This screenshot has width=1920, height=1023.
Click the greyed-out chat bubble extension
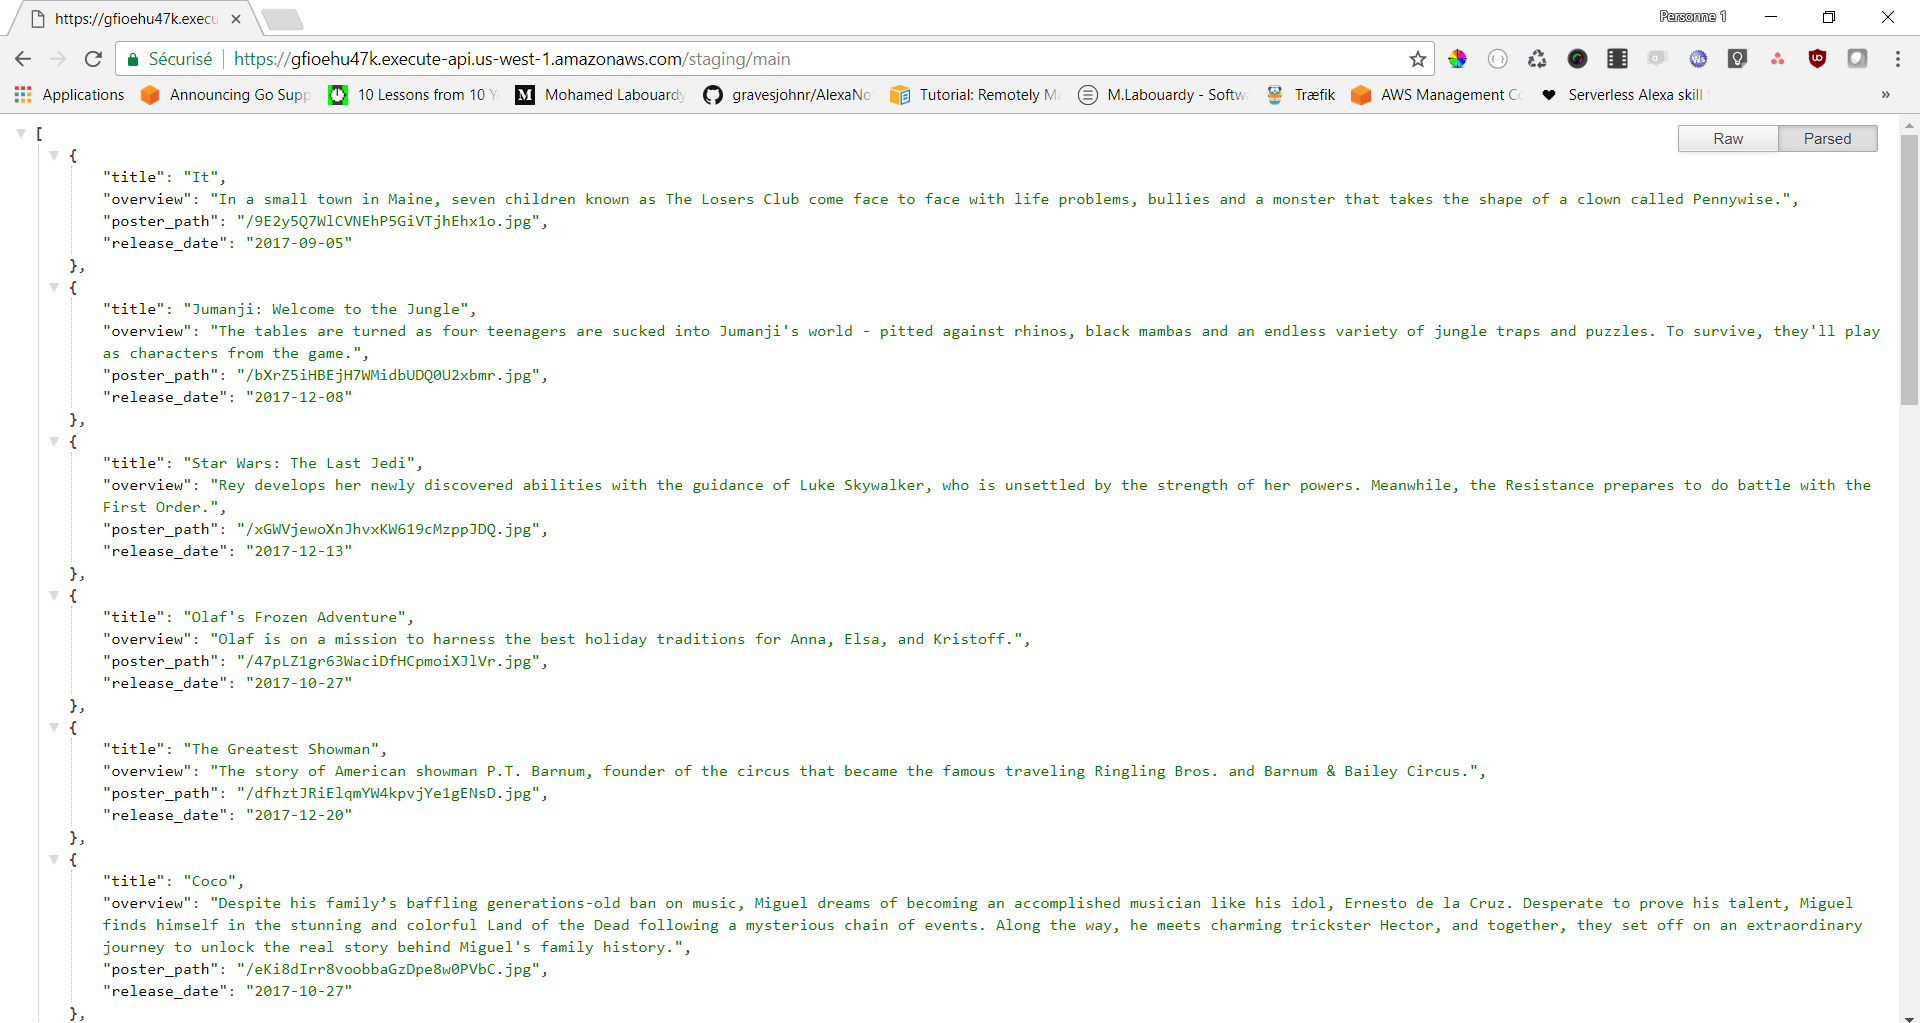coord(1657,59)
